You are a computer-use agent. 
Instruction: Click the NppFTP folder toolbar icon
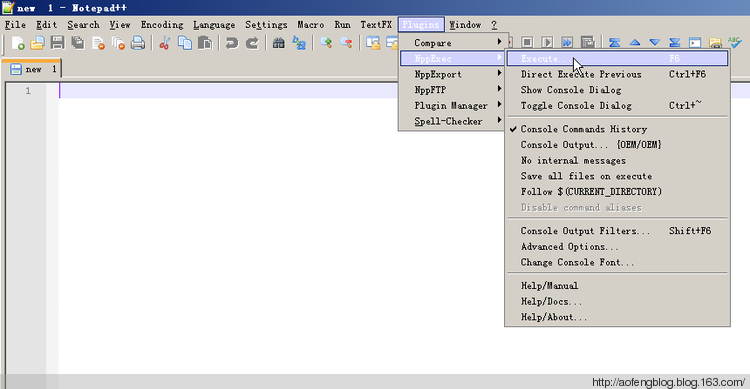coord(715,43)
